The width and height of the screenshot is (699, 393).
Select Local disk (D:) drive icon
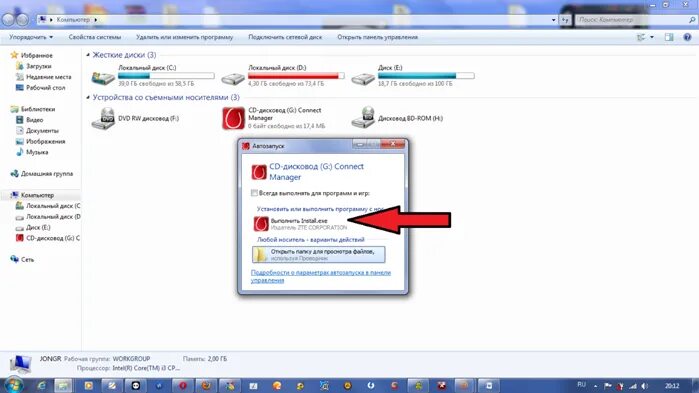coord(233,78)
